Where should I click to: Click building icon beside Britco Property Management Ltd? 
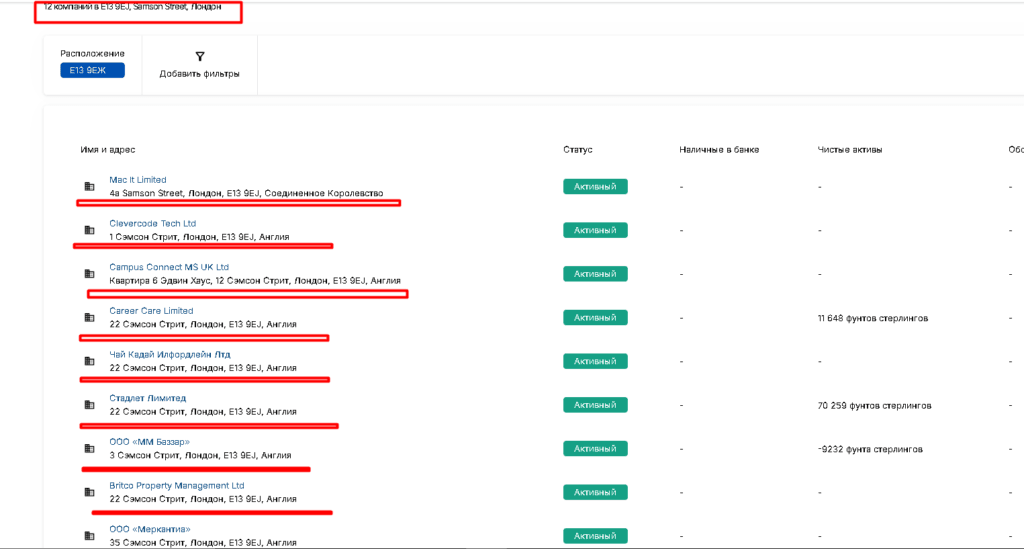(x=89, y=492)
